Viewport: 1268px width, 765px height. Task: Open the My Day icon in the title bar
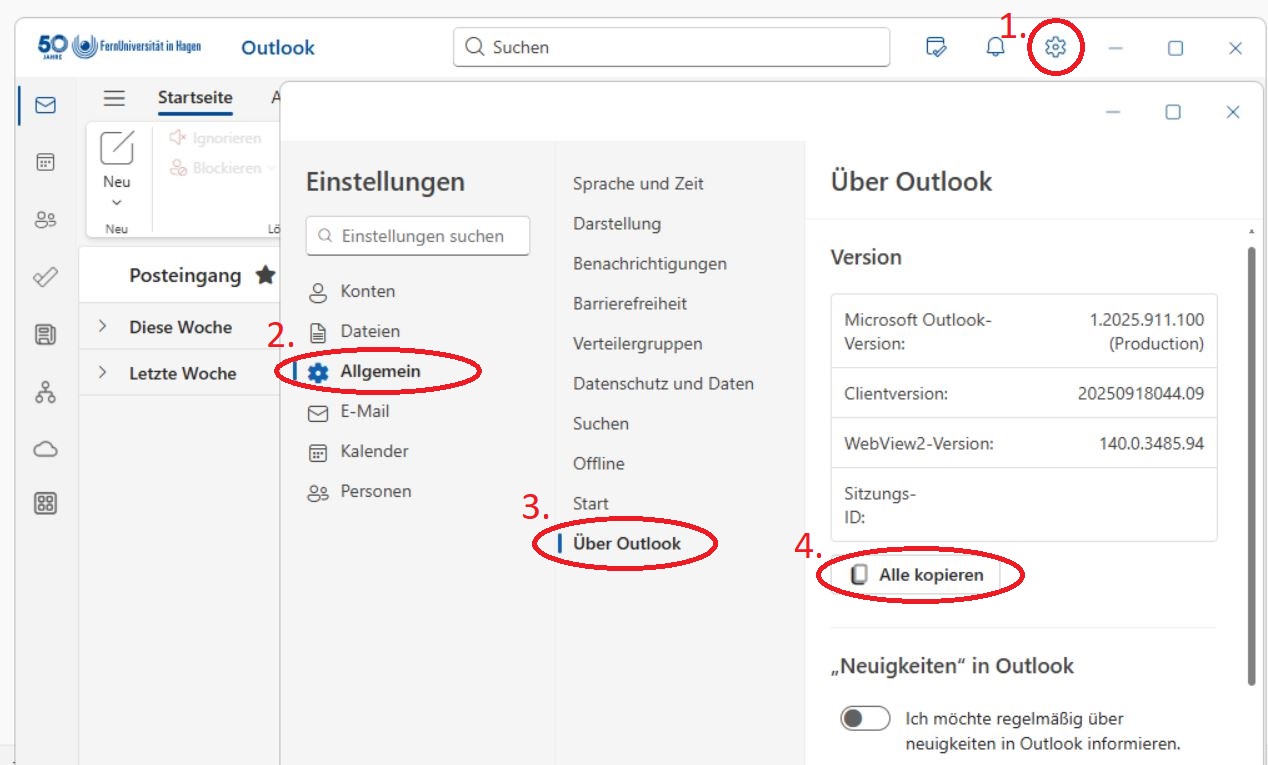(936, 47)
